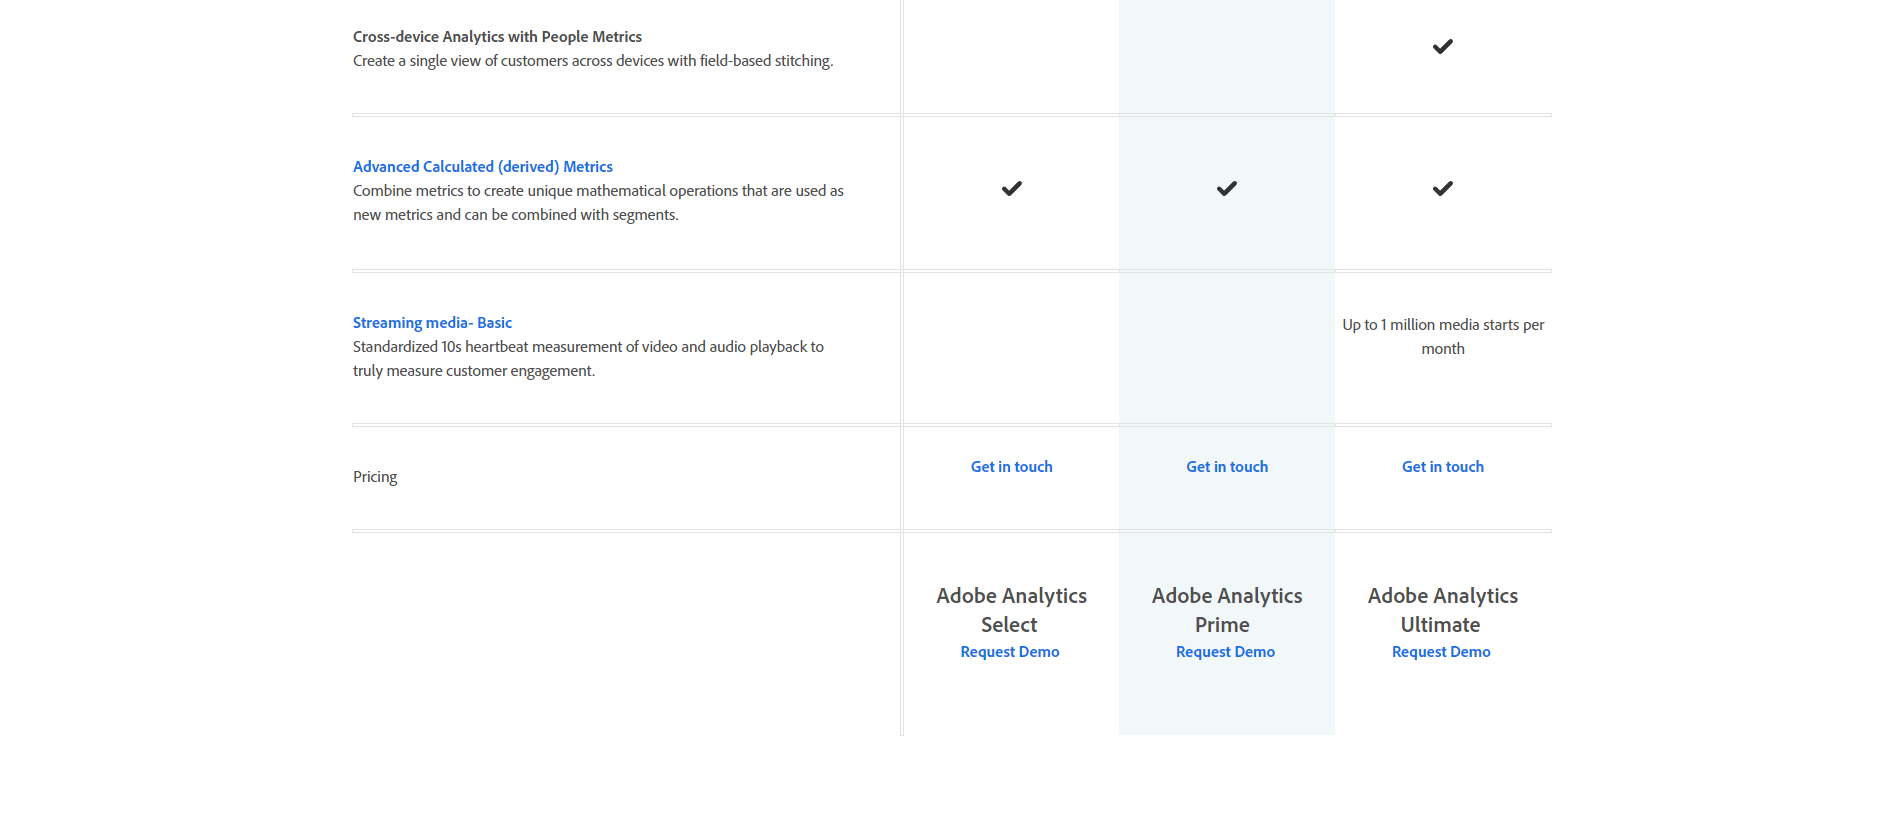Request Demo for Adobe Analytics Ultimate

tap(1441, 652)
